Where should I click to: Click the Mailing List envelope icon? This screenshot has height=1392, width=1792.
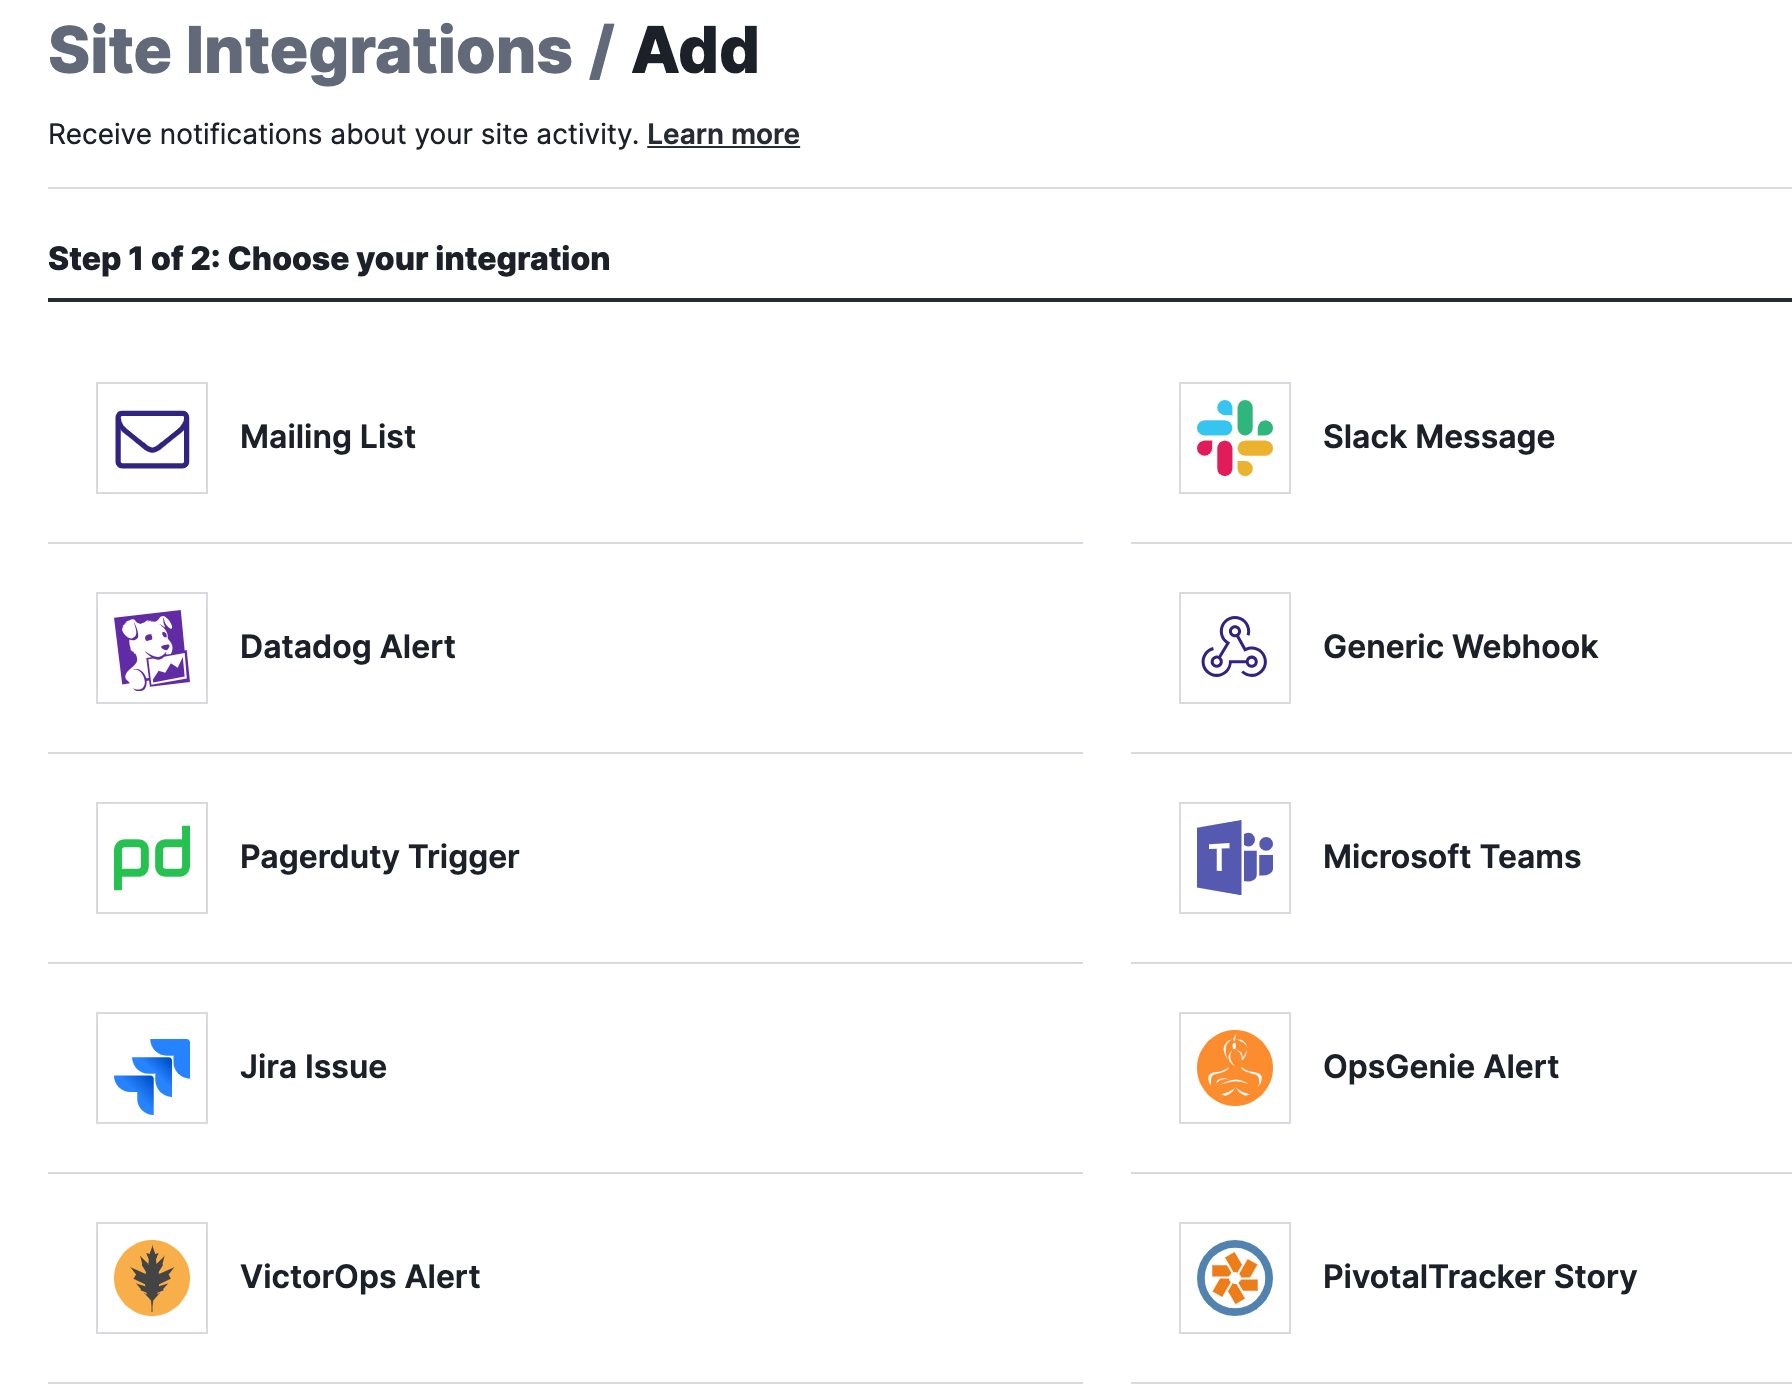click(152, 438)
